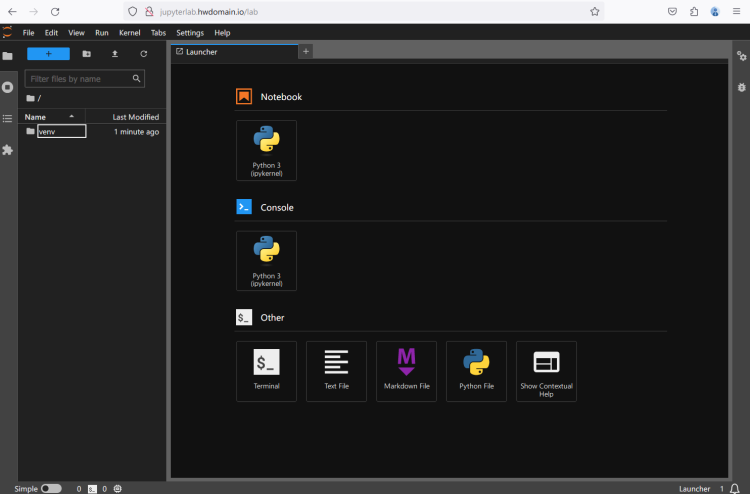
Task: Click the venv folder name edit box
Action: pos(62,132)
